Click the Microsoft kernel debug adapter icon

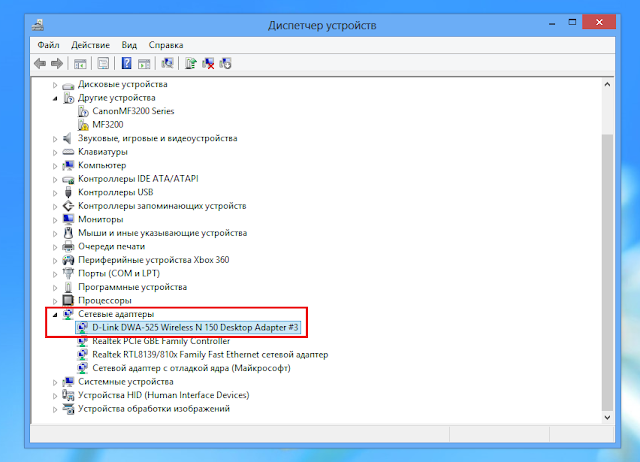click(82, 368)
